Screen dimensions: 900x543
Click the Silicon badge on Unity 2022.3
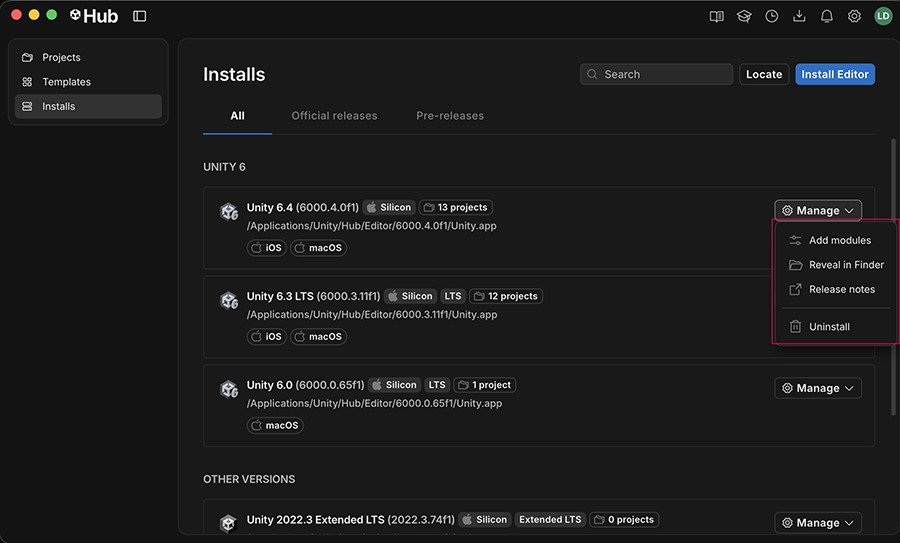coord(485,519)
